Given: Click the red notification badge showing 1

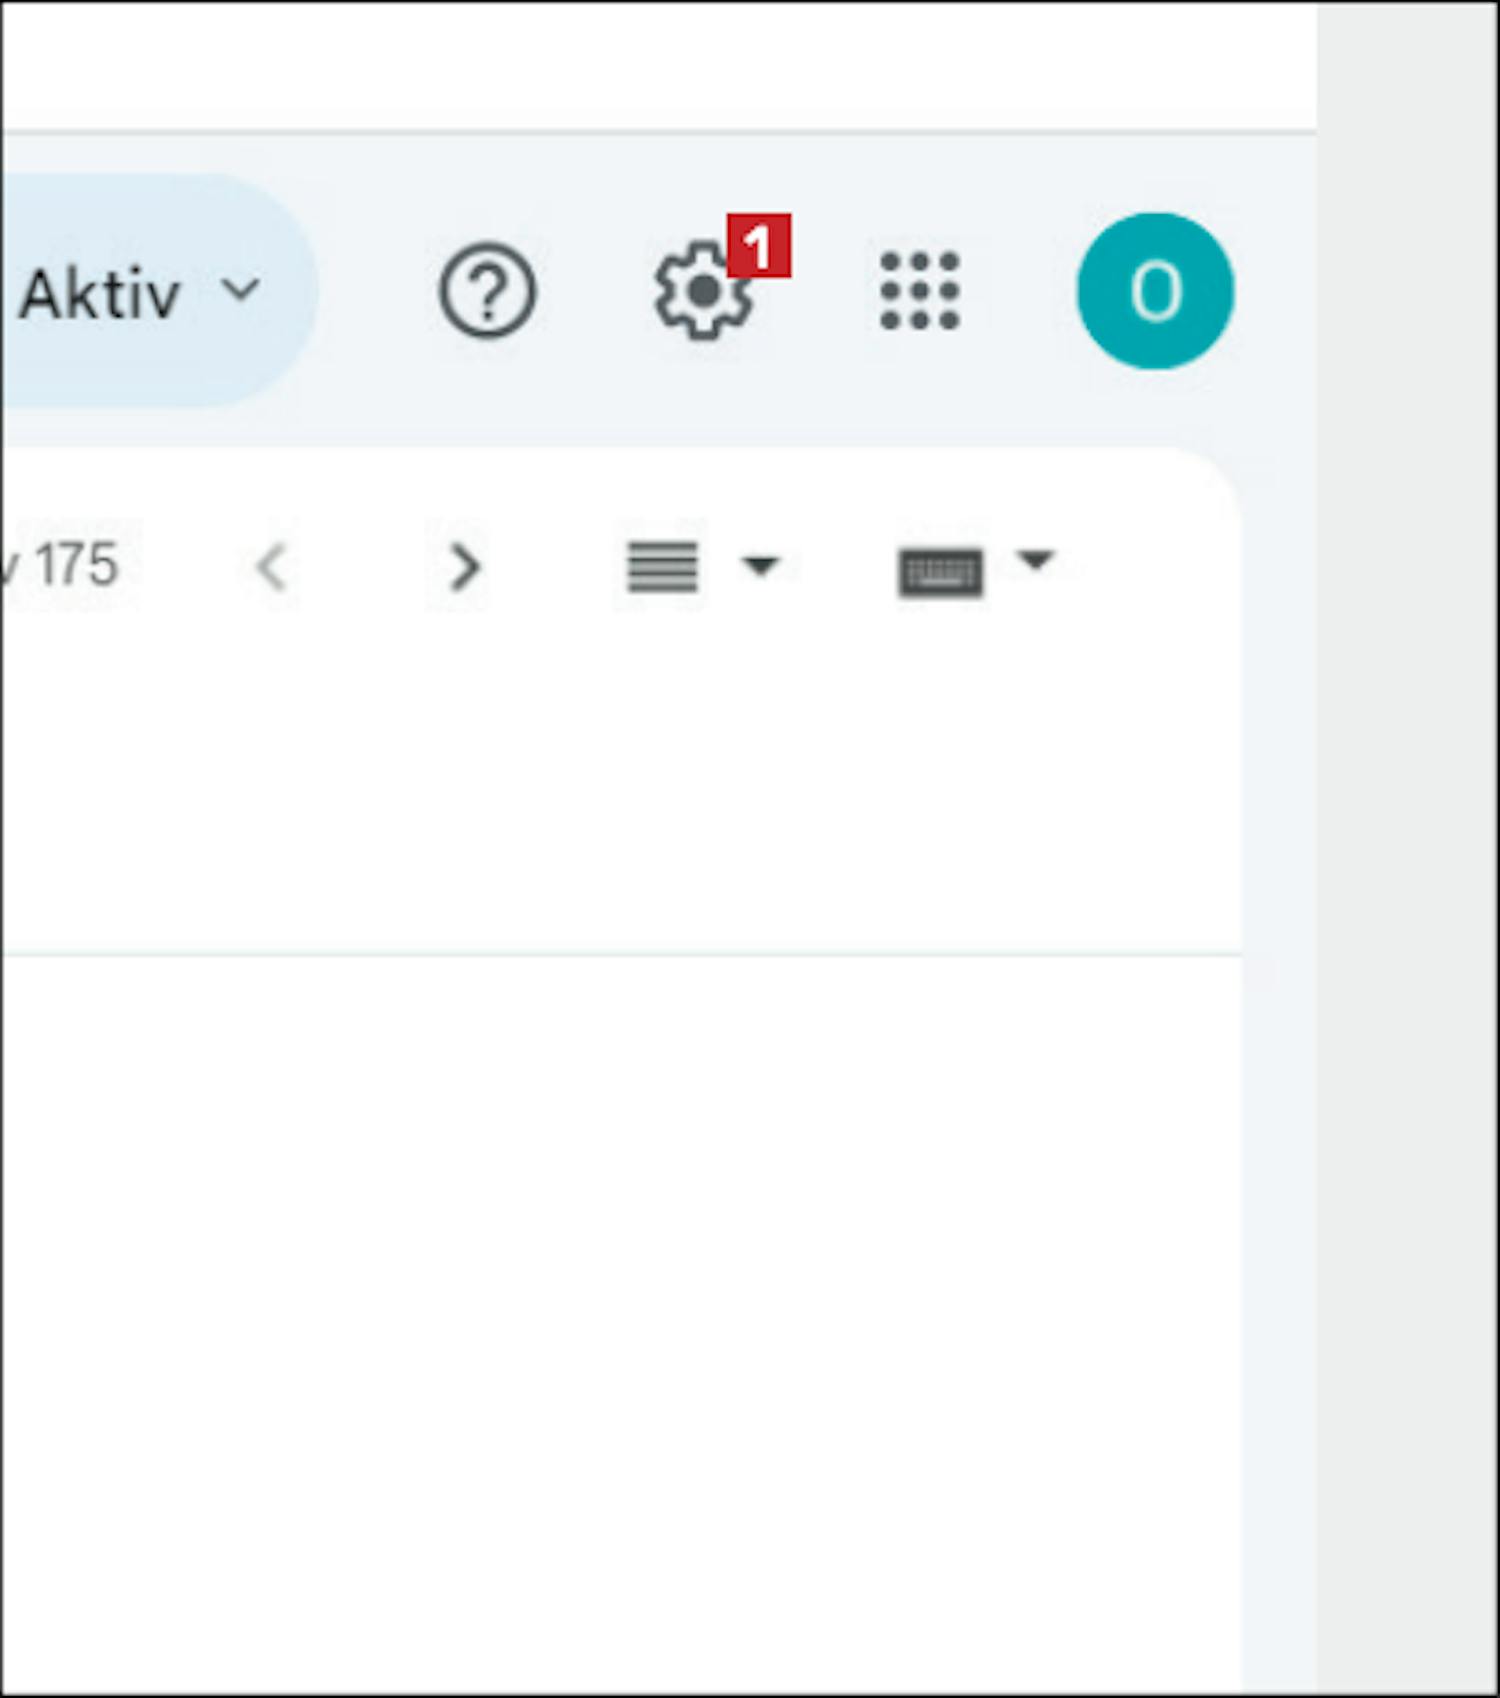Looking at the screenshot, I should coord(759,245).
